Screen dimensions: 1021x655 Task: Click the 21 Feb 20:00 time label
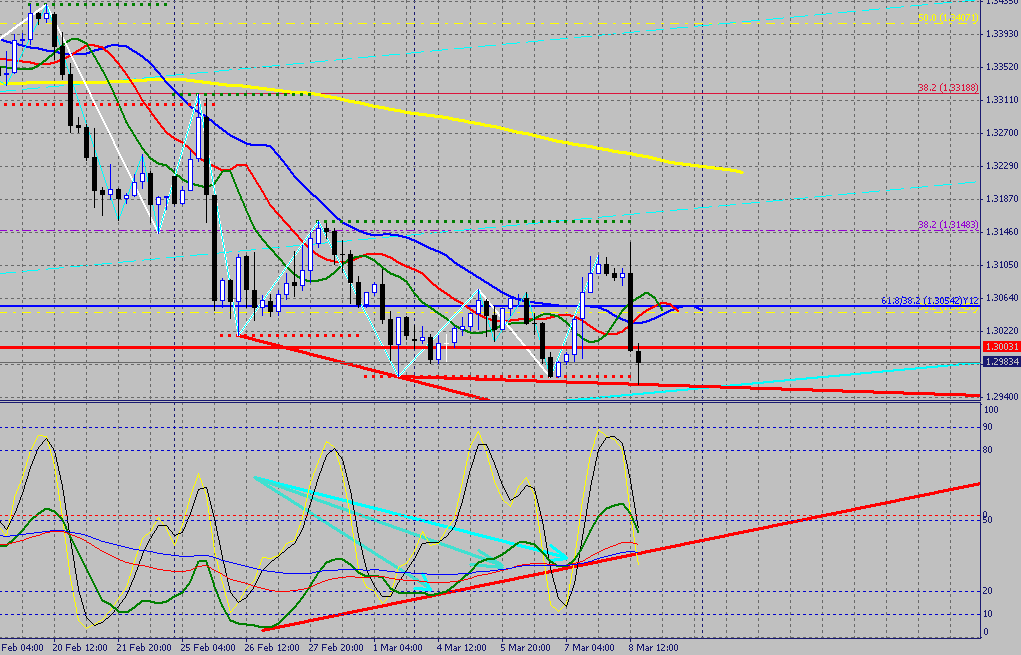click(x=144, y=648)
